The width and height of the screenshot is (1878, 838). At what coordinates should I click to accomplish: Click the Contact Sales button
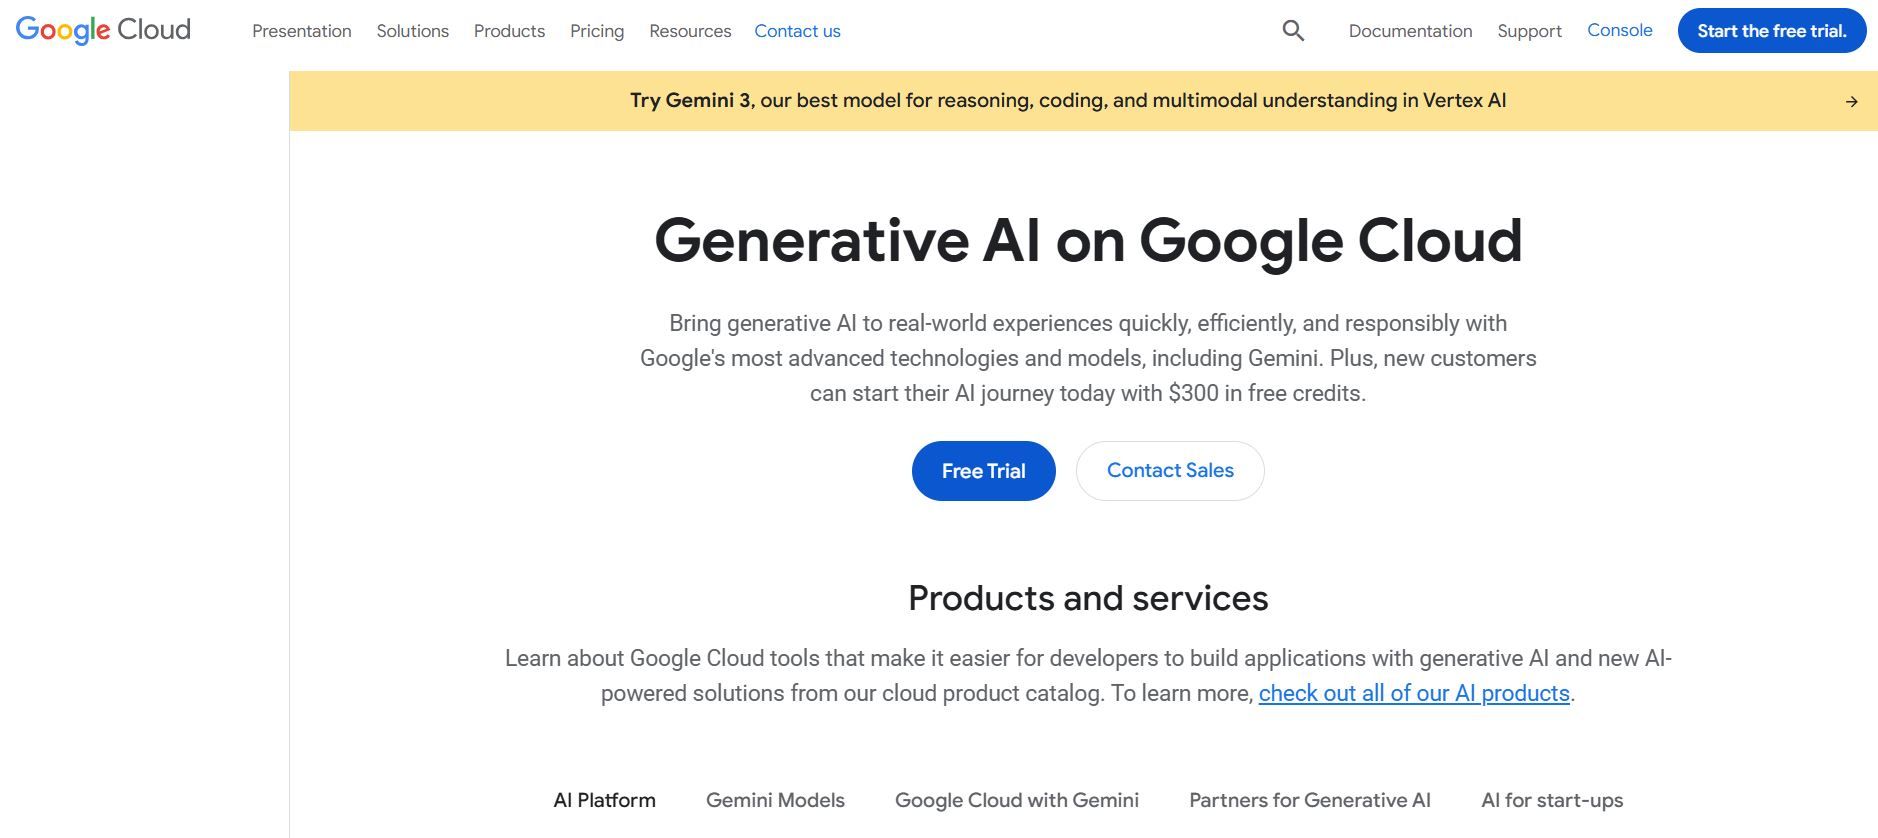pyautogui.click(x=1170, y=471)
